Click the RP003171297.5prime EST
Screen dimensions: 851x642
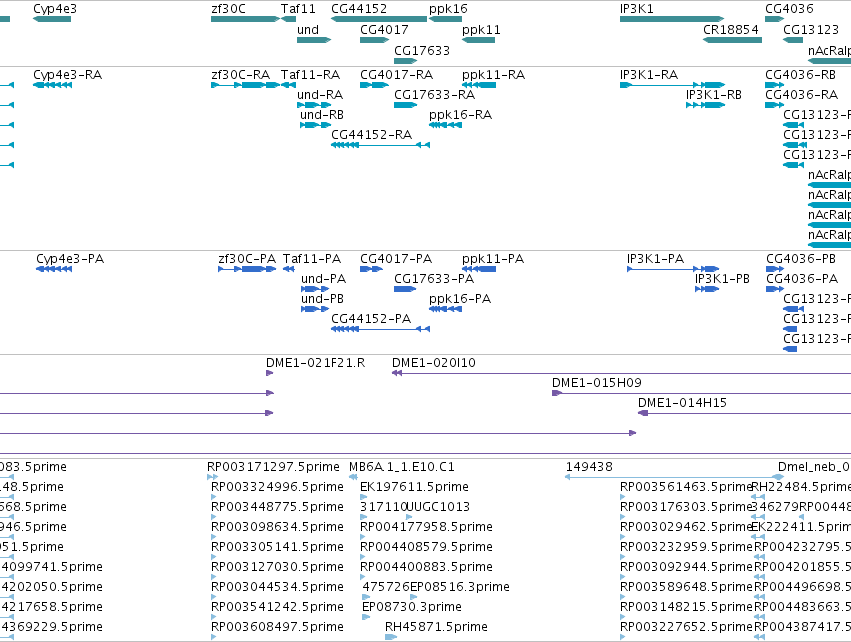coord(213,477)
